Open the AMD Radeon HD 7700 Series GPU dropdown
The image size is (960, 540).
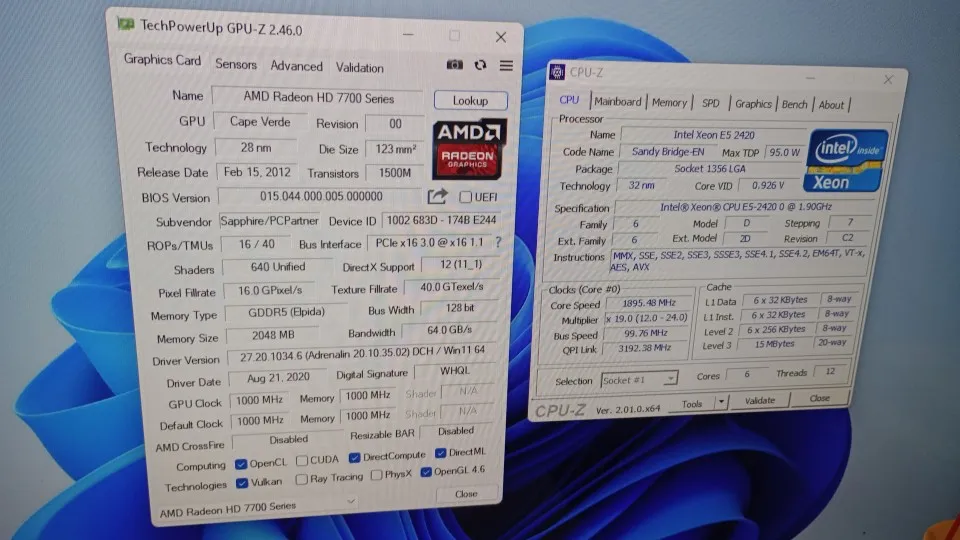click(257, 508)
